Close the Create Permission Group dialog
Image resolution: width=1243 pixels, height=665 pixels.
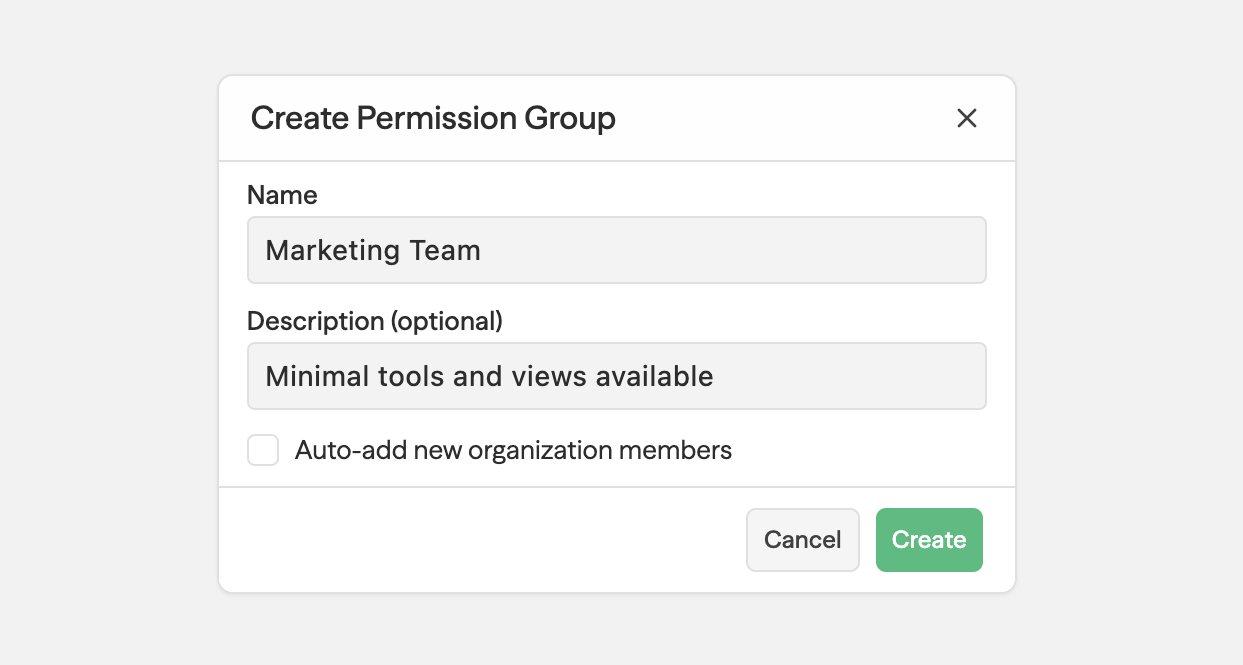[966, 118]
